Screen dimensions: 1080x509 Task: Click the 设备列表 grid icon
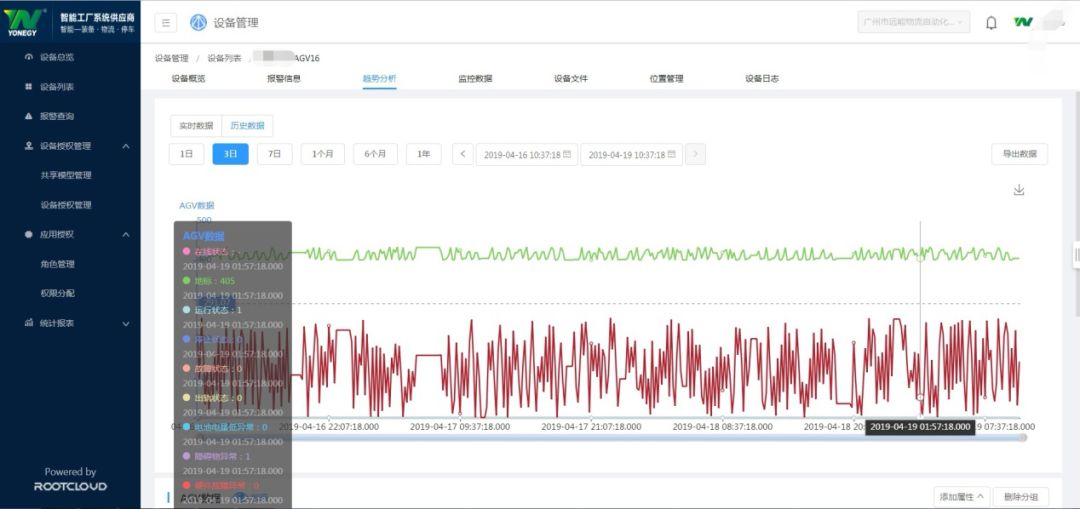pyautogui.click(x=28, y=87)
